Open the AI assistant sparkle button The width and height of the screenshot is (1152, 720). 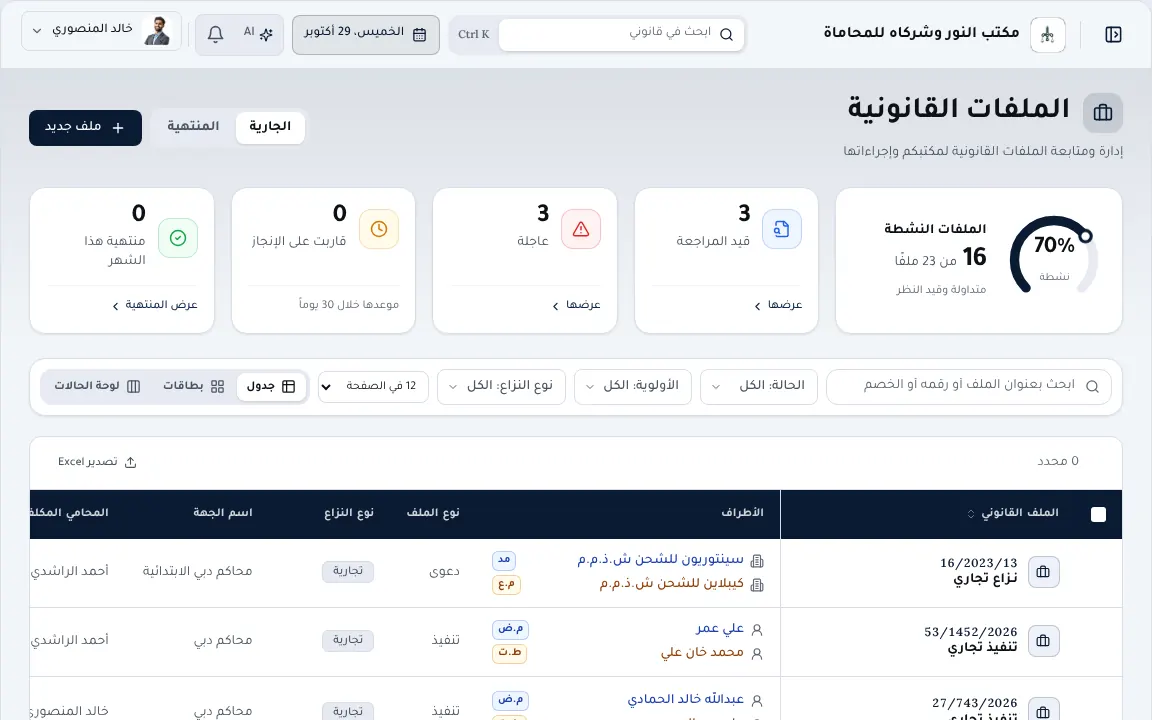258,33
